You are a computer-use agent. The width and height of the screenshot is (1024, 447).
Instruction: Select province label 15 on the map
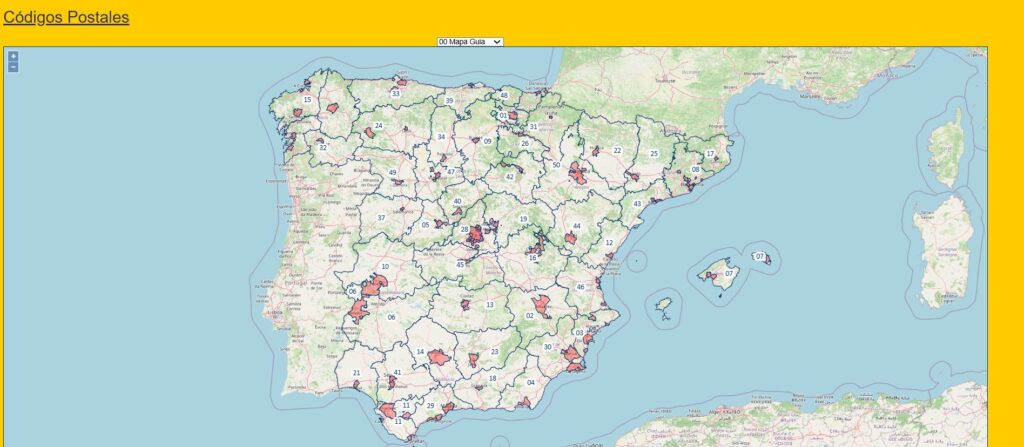click(x=307, y=100)
